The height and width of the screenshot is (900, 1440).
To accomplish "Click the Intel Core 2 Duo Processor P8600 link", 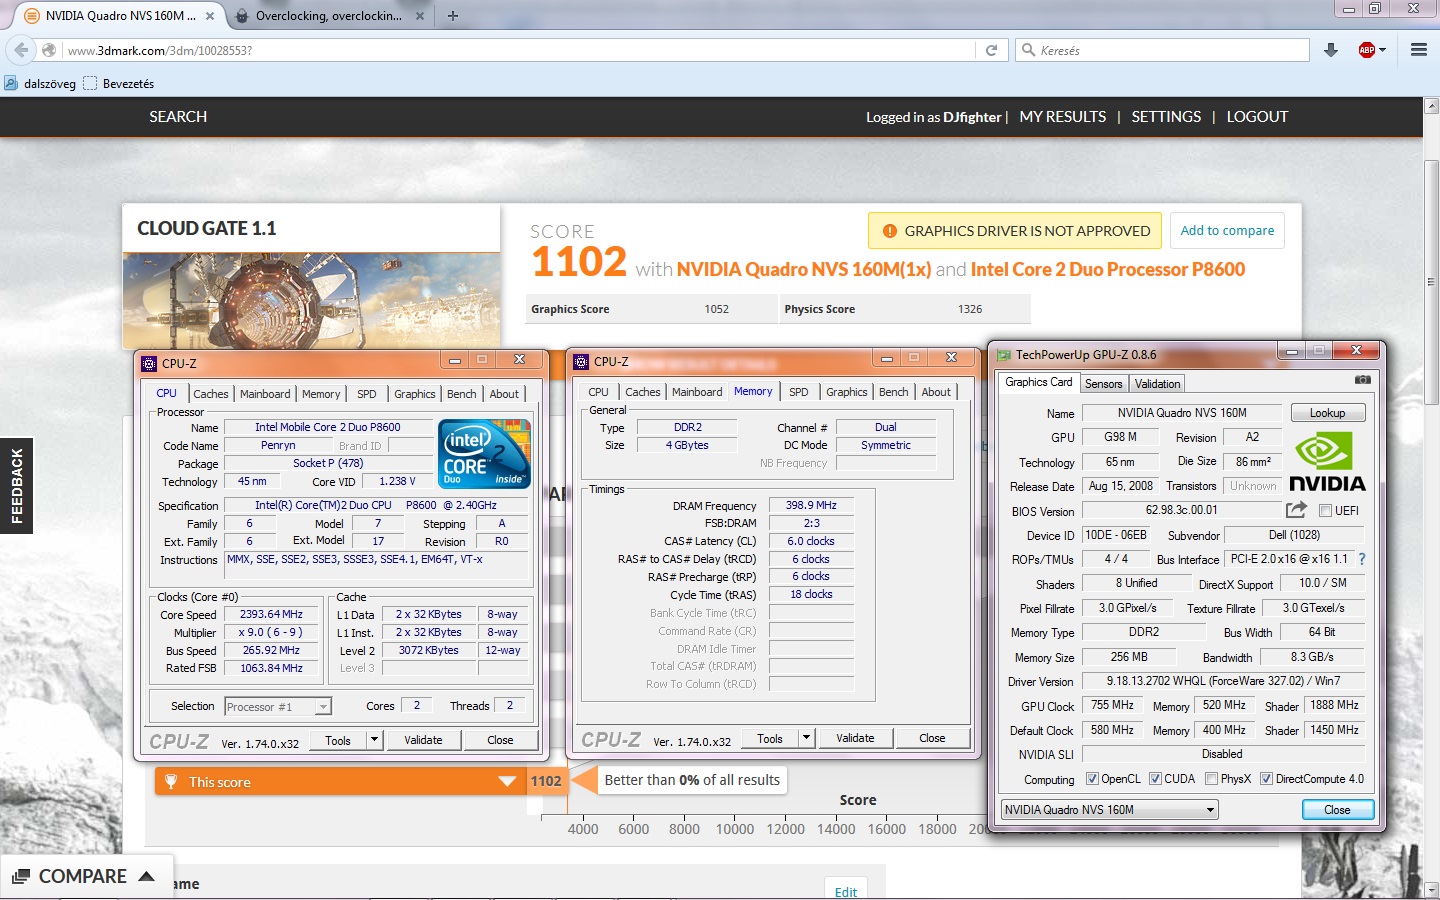I will 1108,269.
